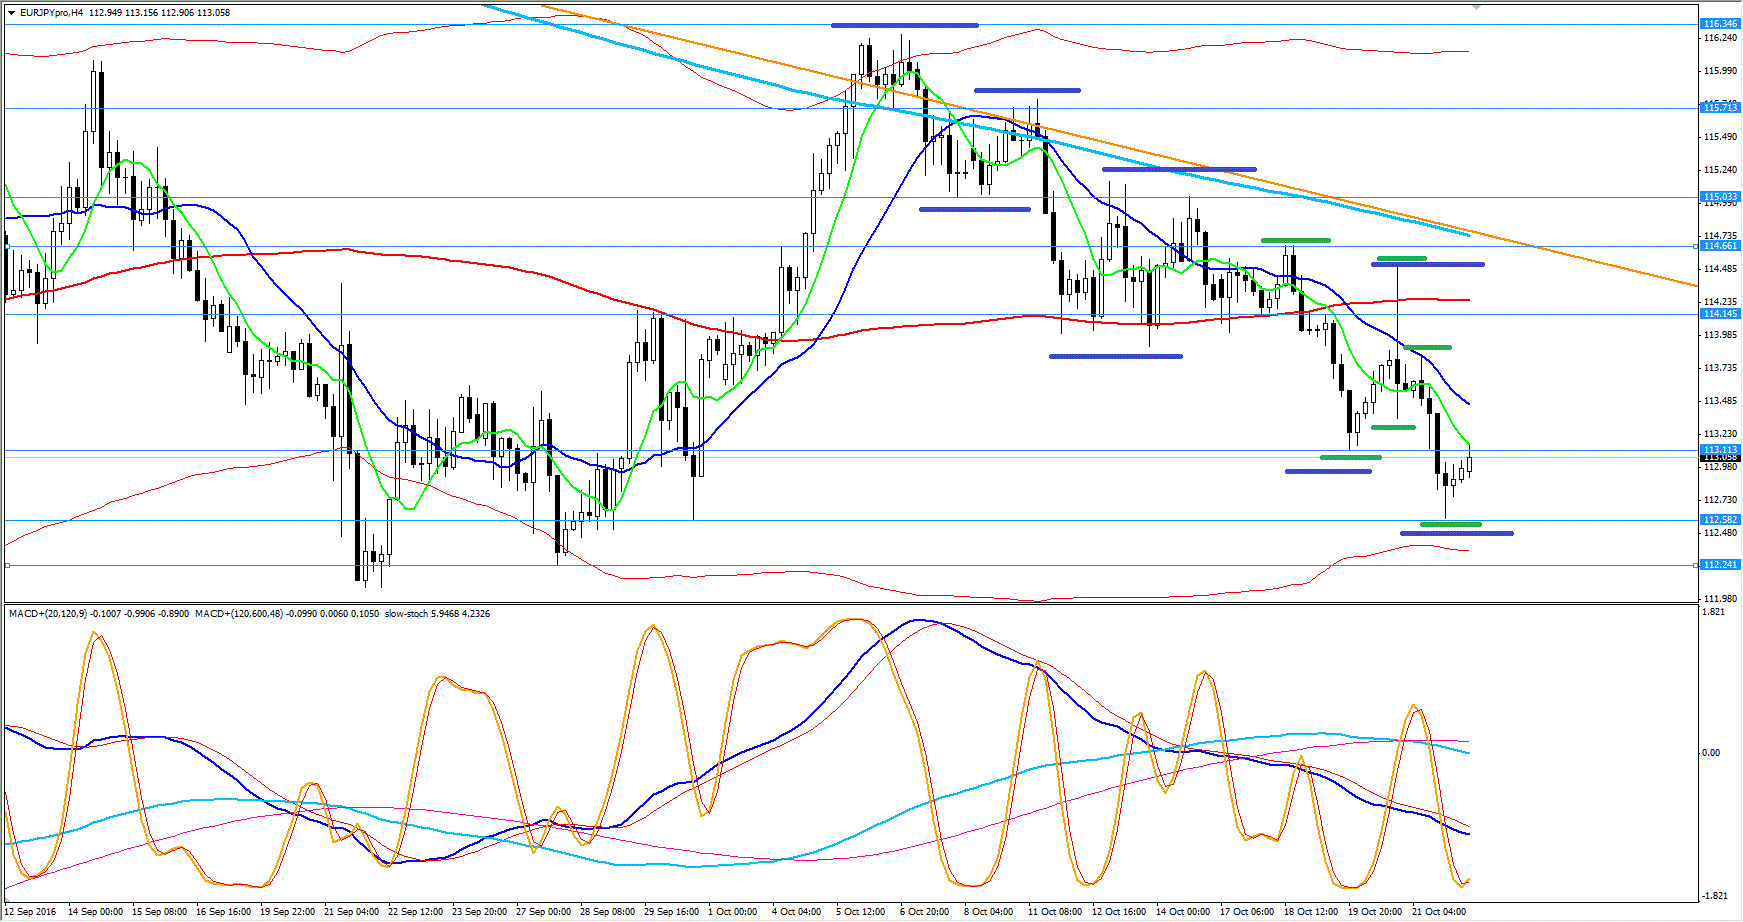Click the 29 Sep 16:00 time label
Screen dimensions: 1743x922
[x=671, y=912]
